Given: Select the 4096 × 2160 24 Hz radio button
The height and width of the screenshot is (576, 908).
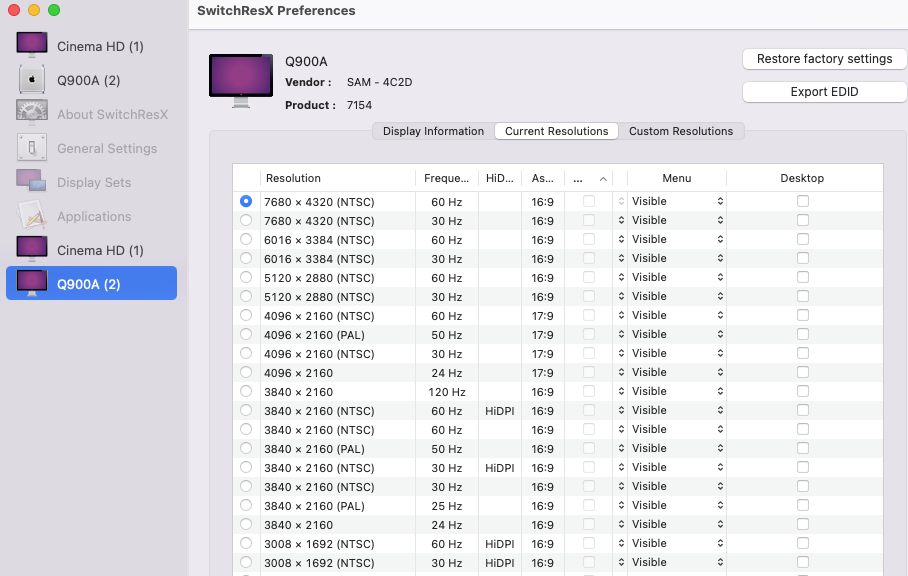Looking at the screenshot, I should [246, 372].
